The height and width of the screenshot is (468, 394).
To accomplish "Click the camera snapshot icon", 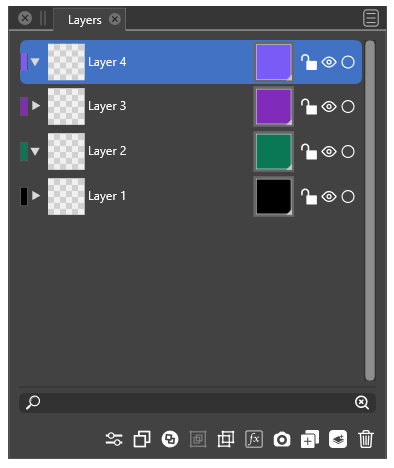I will click(x=282, y=439).
